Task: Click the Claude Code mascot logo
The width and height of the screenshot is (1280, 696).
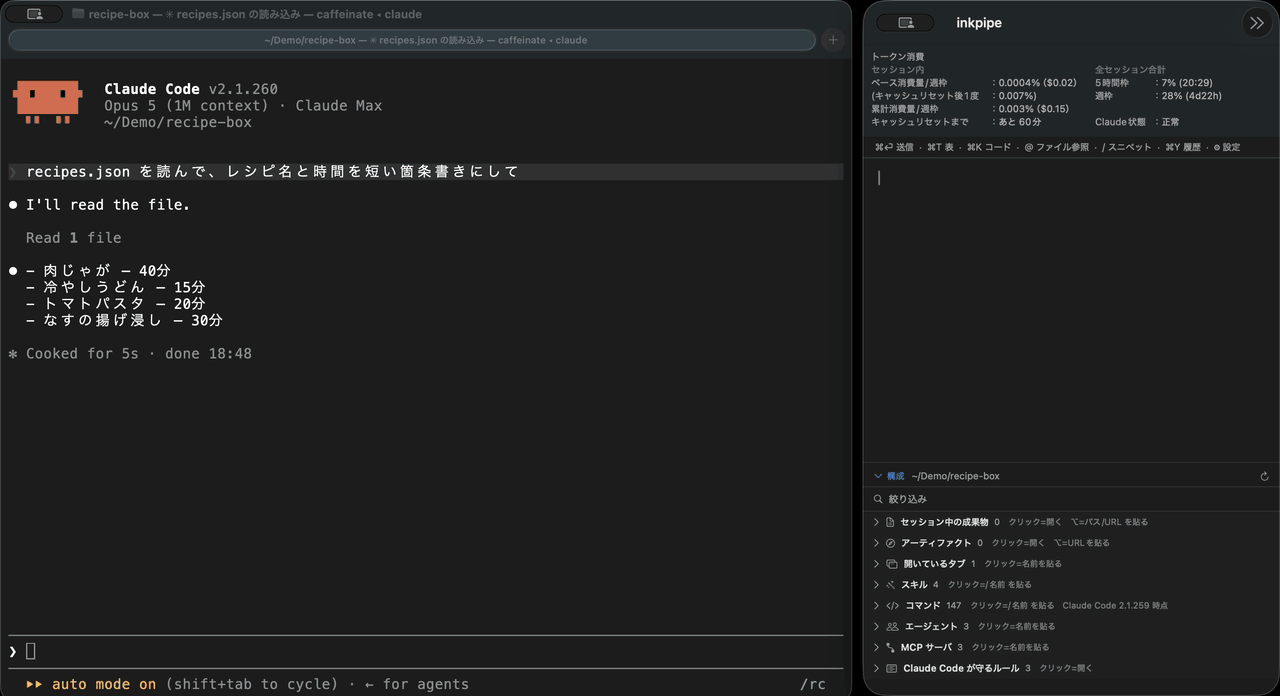Action: (47, 102)
